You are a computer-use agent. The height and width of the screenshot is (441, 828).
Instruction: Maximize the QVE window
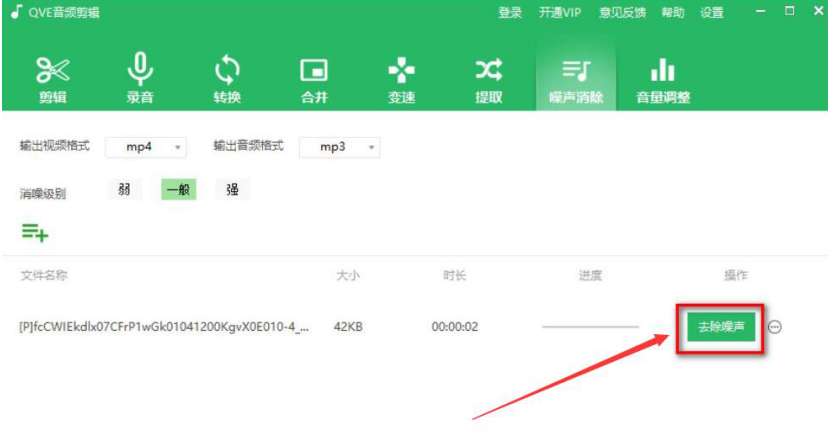click(789, 11)
